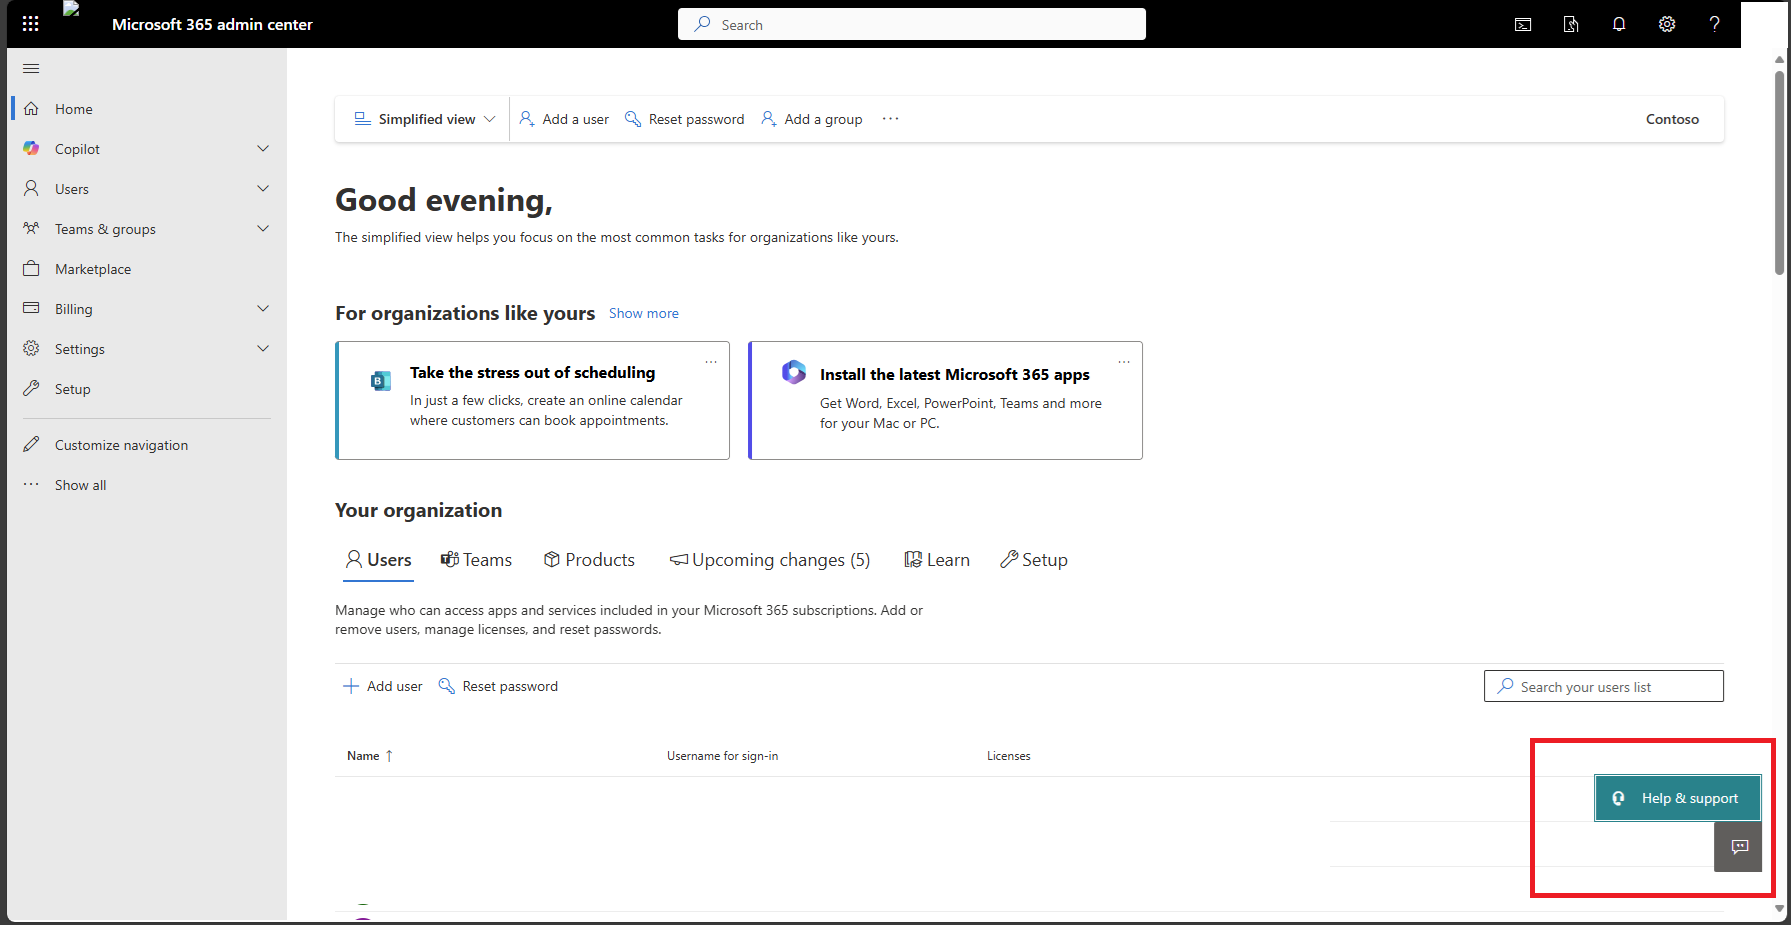
Task: Open more actions ellipsis after Add a group
Action: pos(890,119)
